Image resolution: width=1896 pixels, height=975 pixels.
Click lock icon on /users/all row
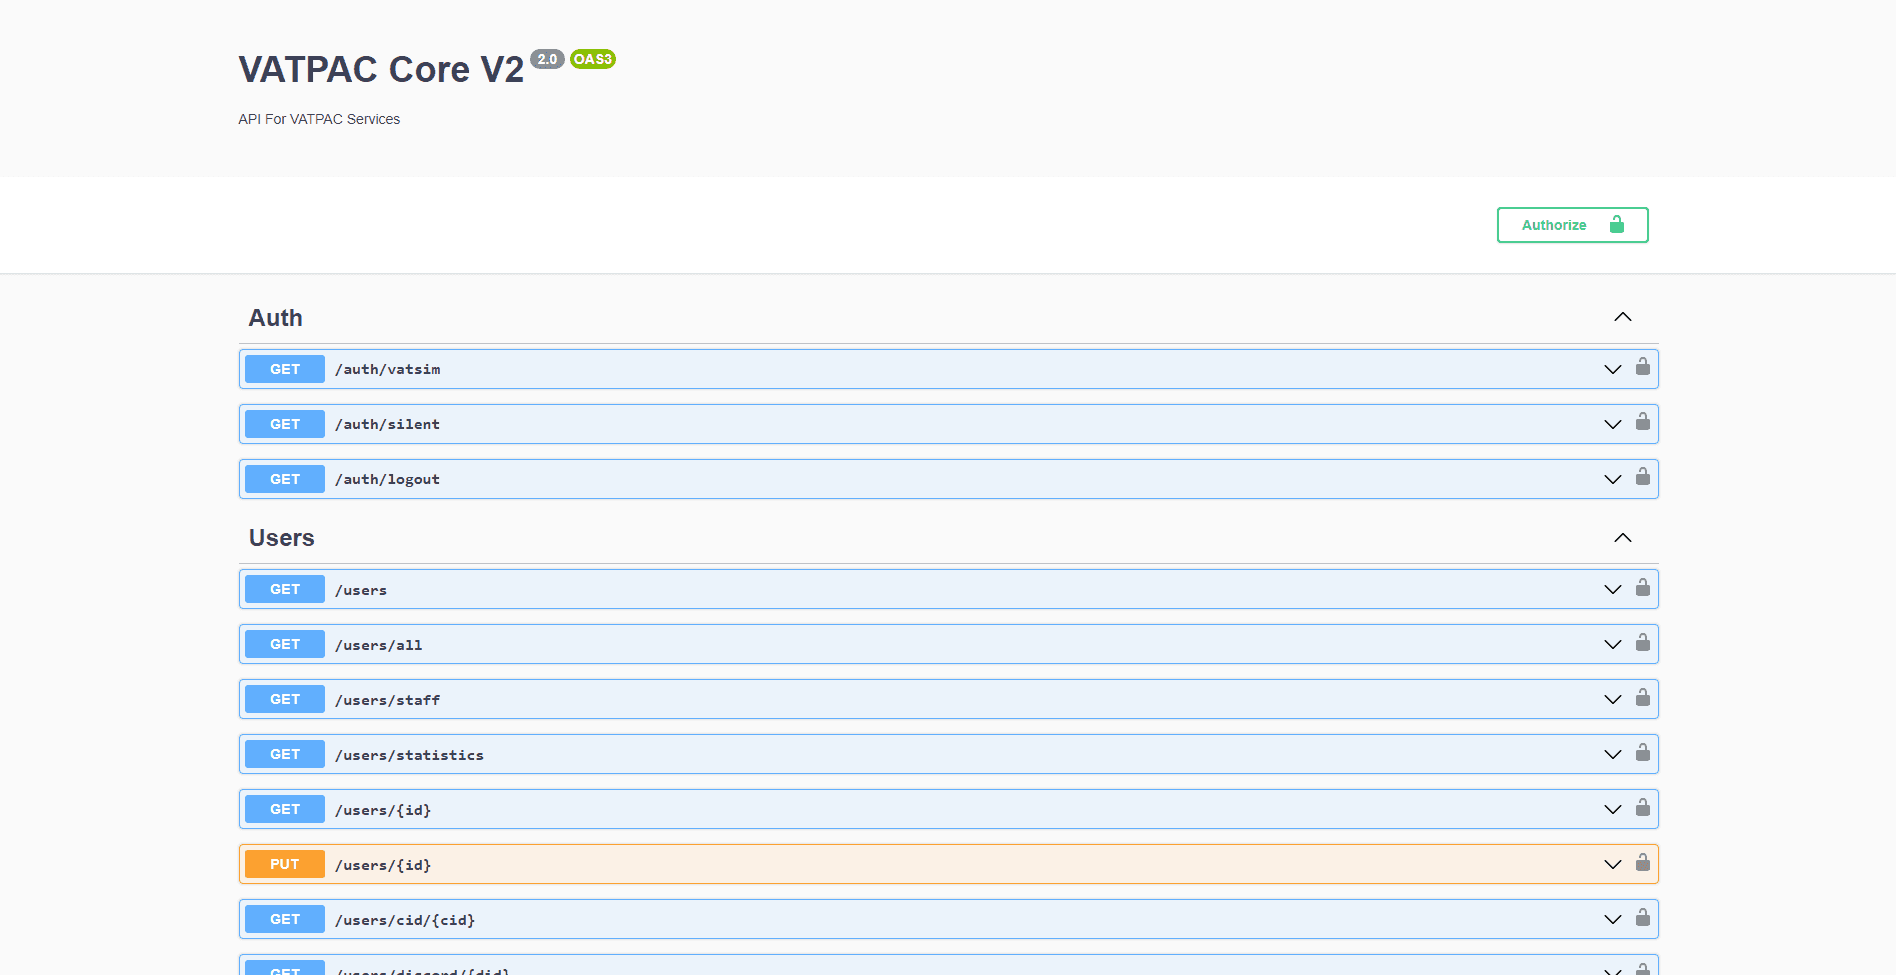tap(1642, 641)
